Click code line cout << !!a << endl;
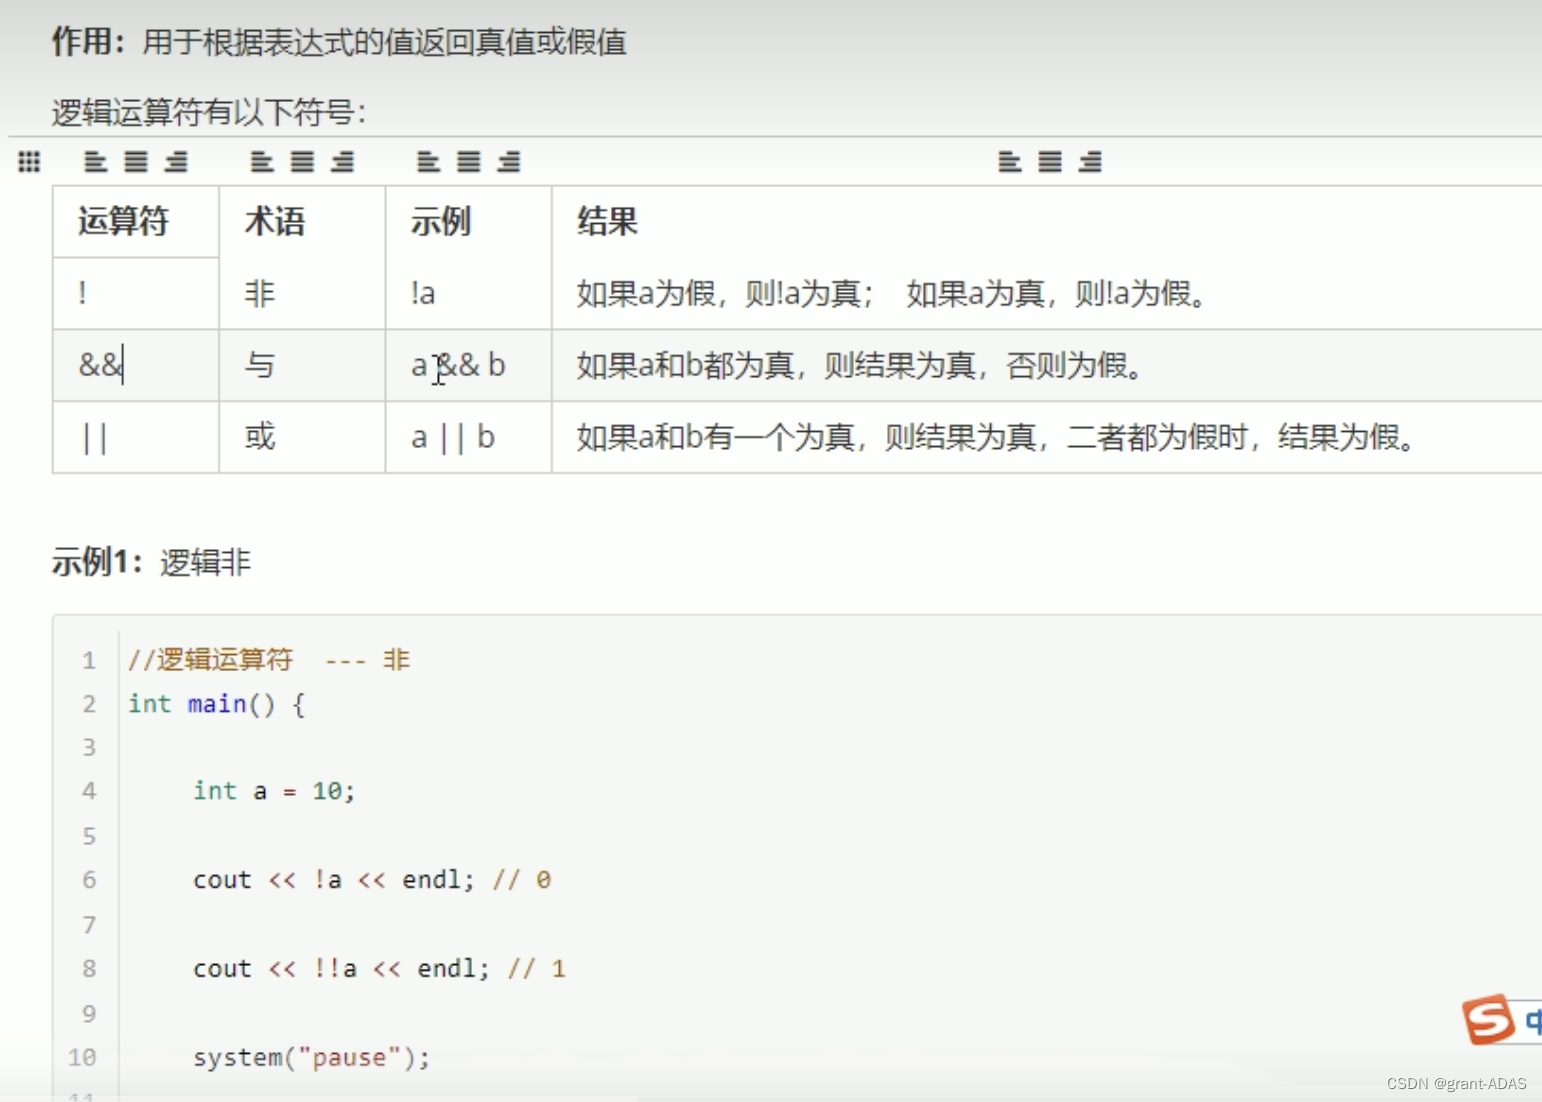Image resolution: width=1542 pixels, height=1102 pixels. point(341,969)
